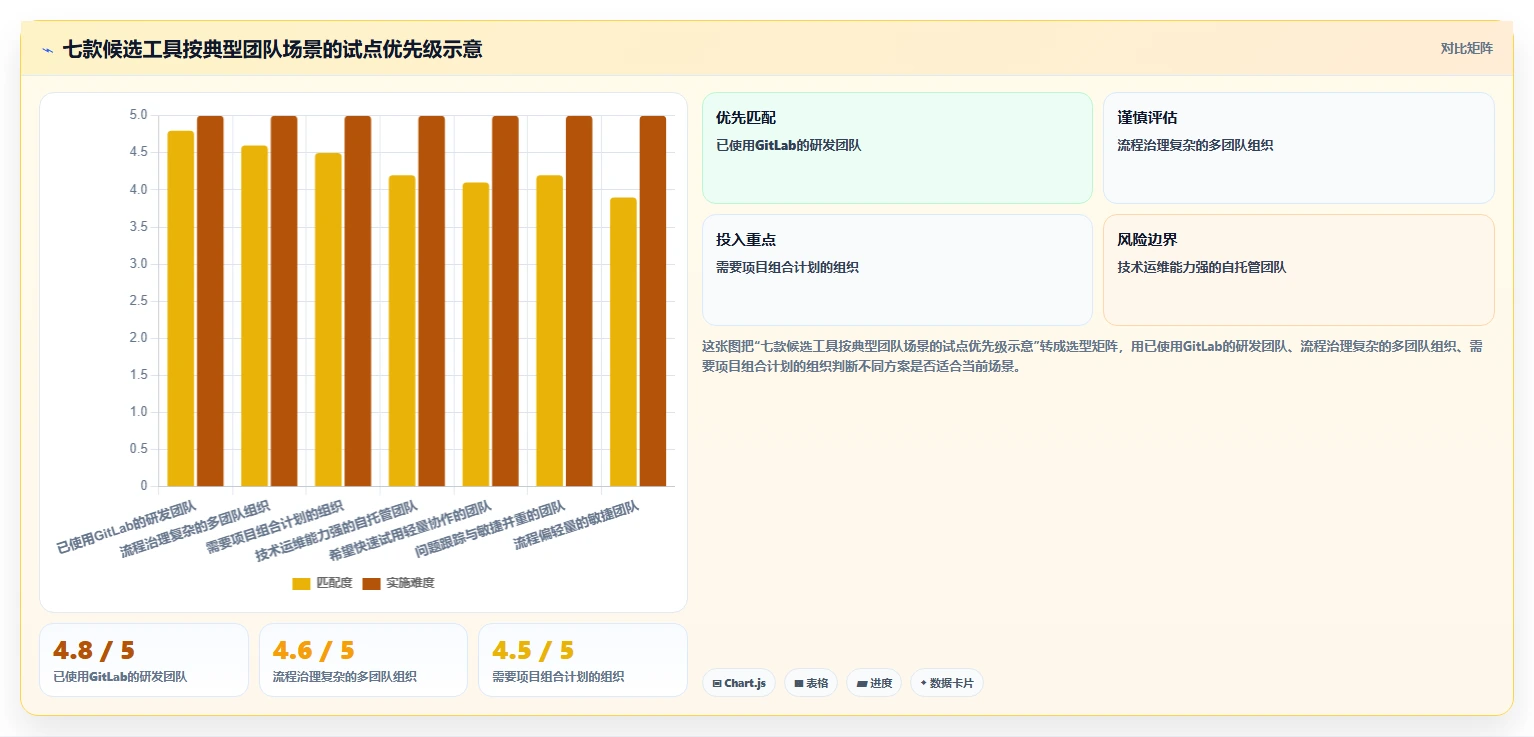This screenshot has width=1534, height=737.
Task: Click the brown bar for 流程治理复杂的多团队组织
Action: pos(284,301)
